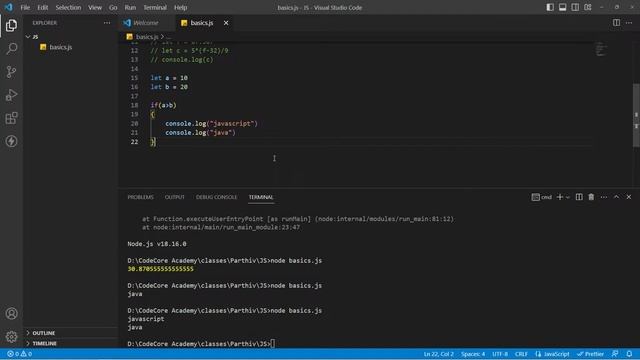Toggle bottom panel layout button

tap(562, 7)
